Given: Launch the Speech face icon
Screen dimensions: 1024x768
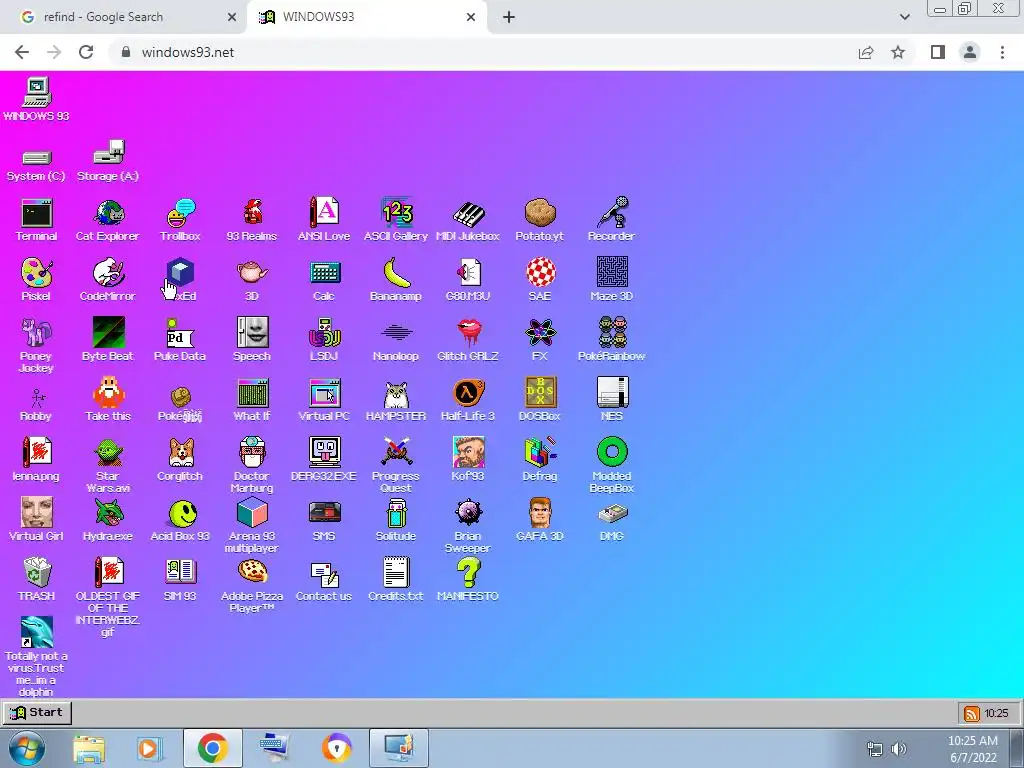Looking at the screenshot, I should [x=252, y=340].
